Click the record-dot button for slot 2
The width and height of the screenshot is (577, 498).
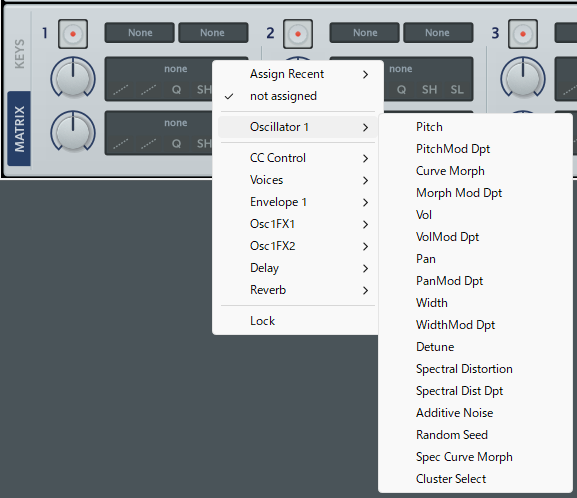[298, 34]
